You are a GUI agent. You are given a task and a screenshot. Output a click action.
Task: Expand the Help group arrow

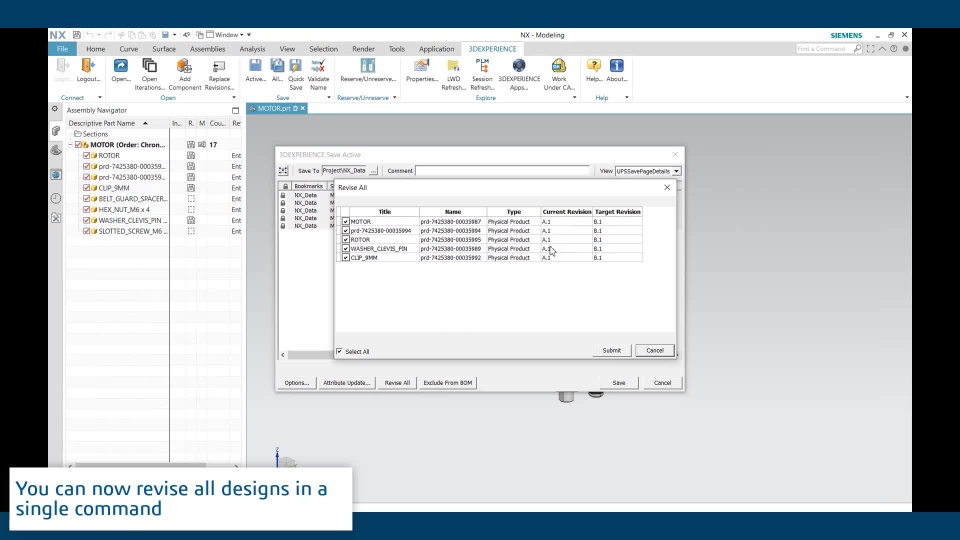point(626,97)
